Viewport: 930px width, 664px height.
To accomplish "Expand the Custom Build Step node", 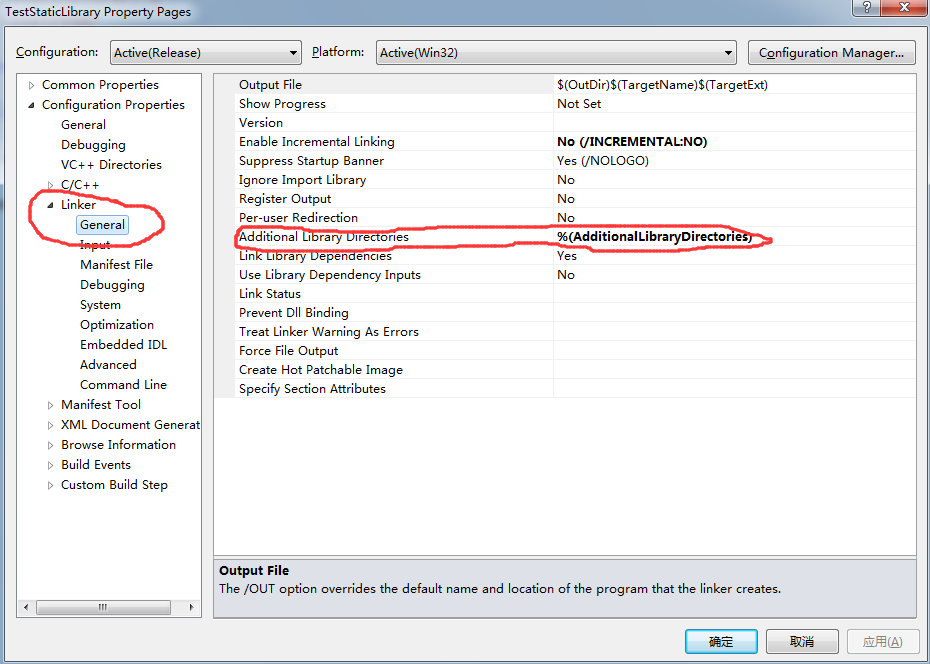I will 50,486.
